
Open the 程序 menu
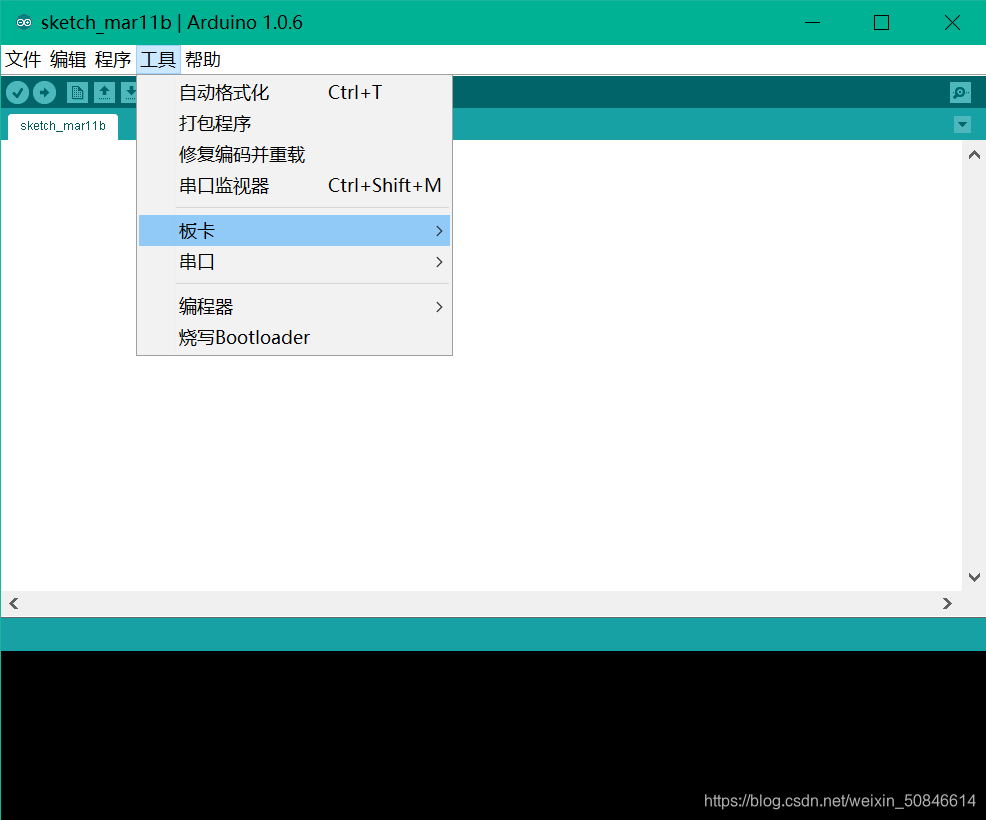click(x=113, y=60)
